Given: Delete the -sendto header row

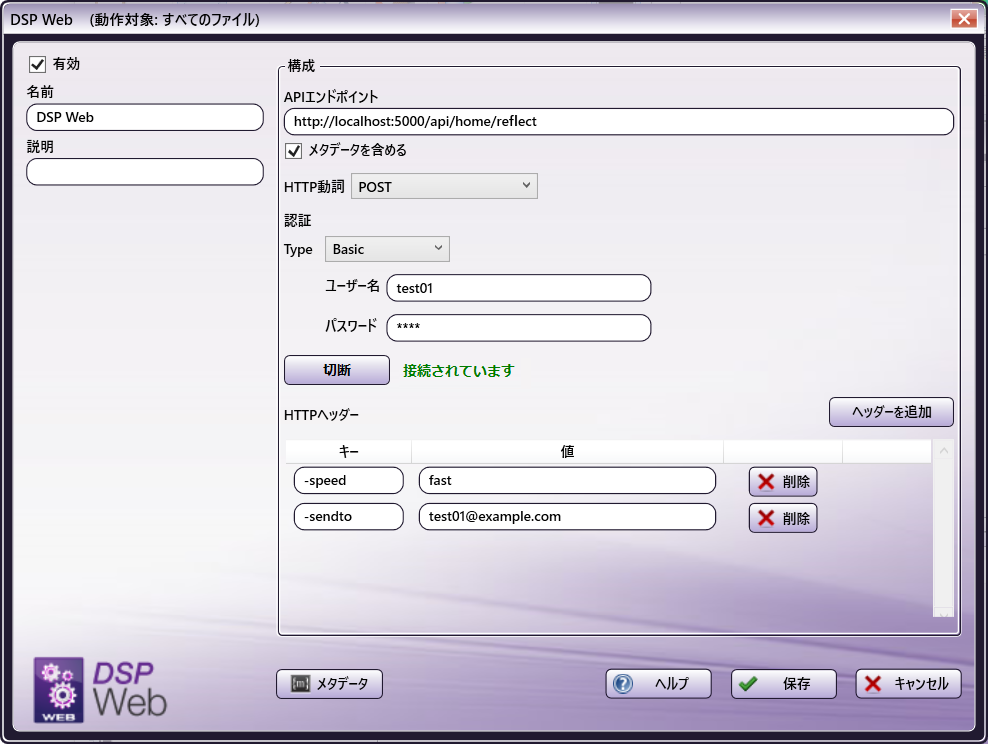Looking at the screenshot, I should point(783,518).
